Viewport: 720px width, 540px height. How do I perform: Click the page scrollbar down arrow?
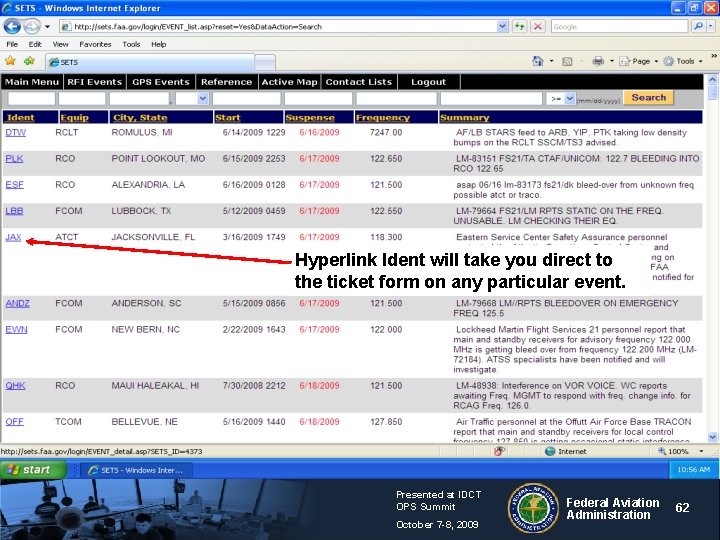[x=712, y=437]
